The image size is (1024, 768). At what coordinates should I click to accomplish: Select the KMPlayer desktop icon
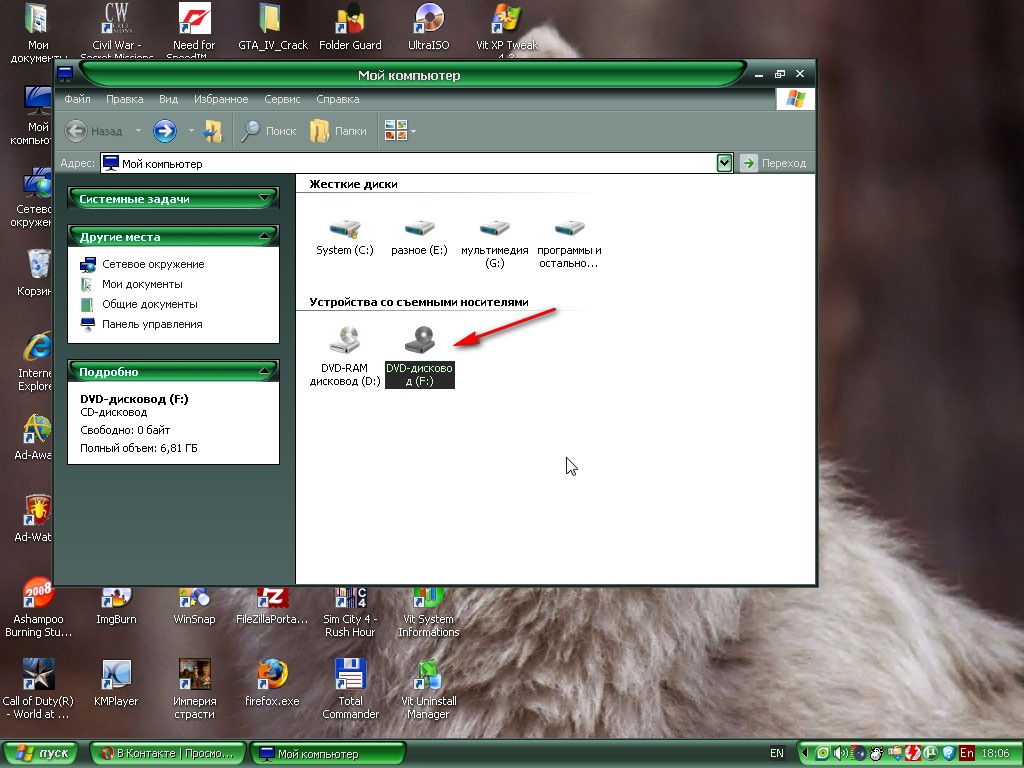[x=116, y=682]
